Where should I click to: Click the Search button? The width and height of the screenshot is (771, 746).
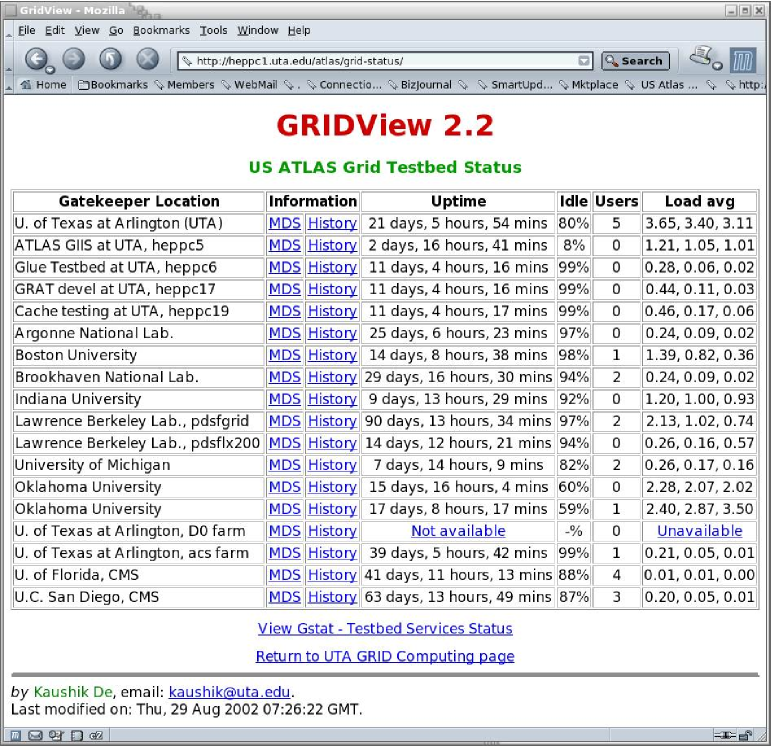pyautogui.click(x=634, y=61)
